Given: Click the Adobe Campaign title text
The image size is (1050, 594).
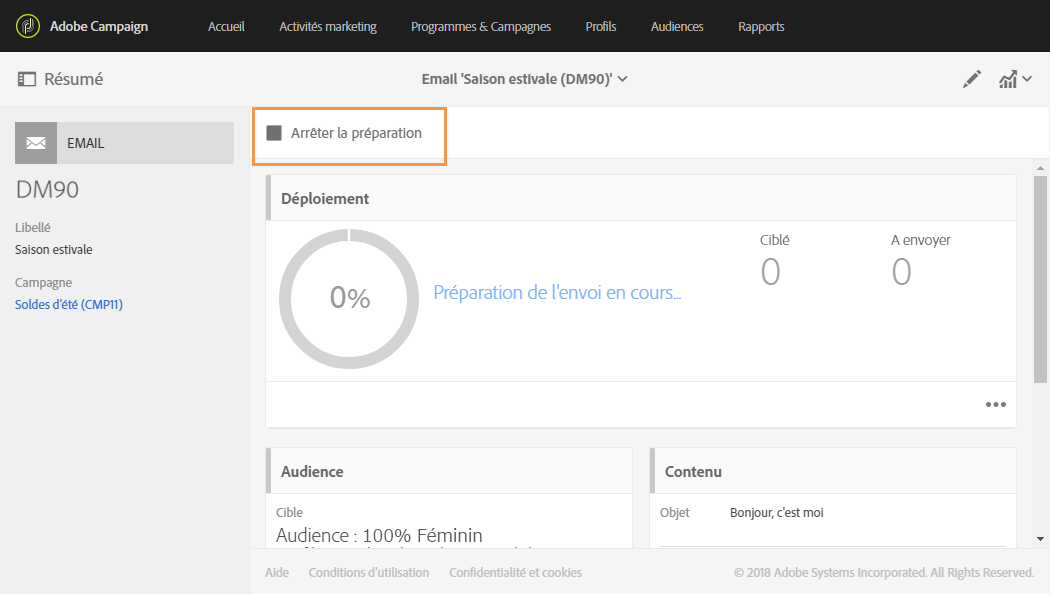Looking at the screenshot, I should (99, 26).
